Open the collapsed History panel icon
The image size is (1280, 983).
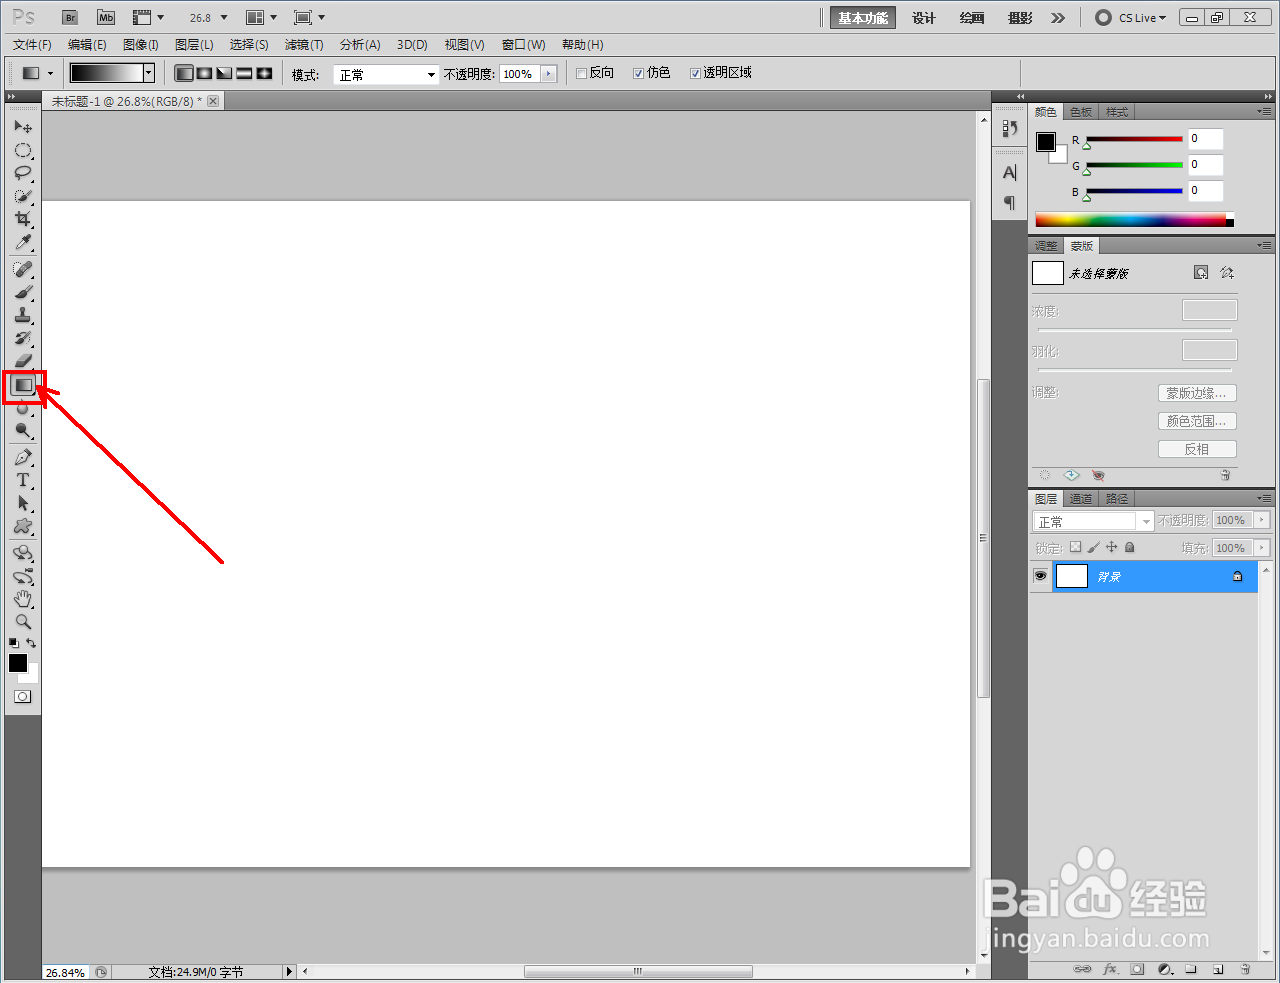[1010, 129]
